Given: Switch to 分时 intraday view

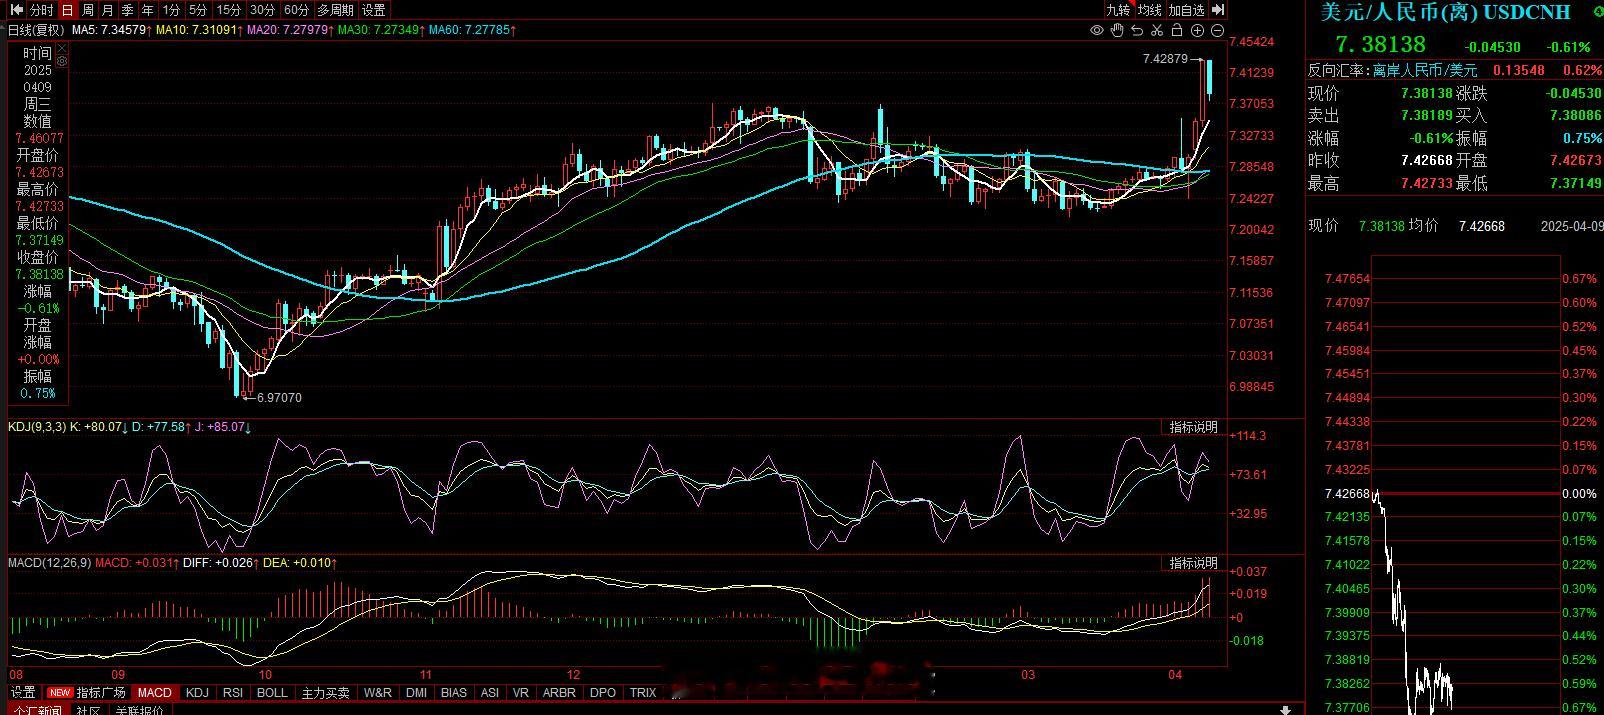Looking at the screenshot, I should click(41, 10).
